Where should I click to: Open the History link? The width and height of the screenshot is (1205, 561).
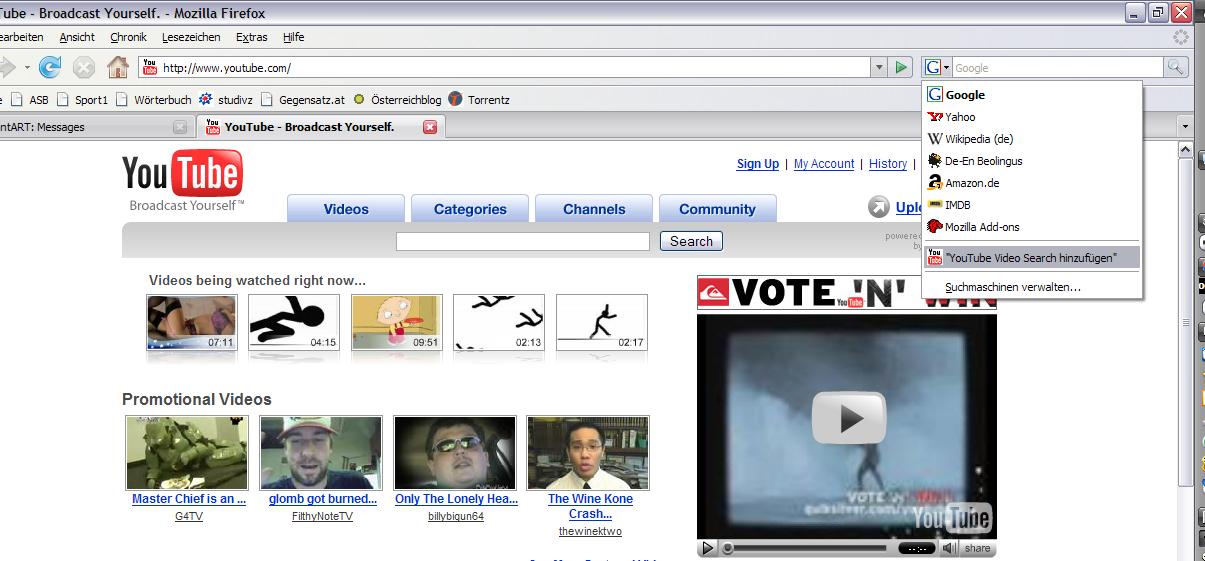pos(888,164)
